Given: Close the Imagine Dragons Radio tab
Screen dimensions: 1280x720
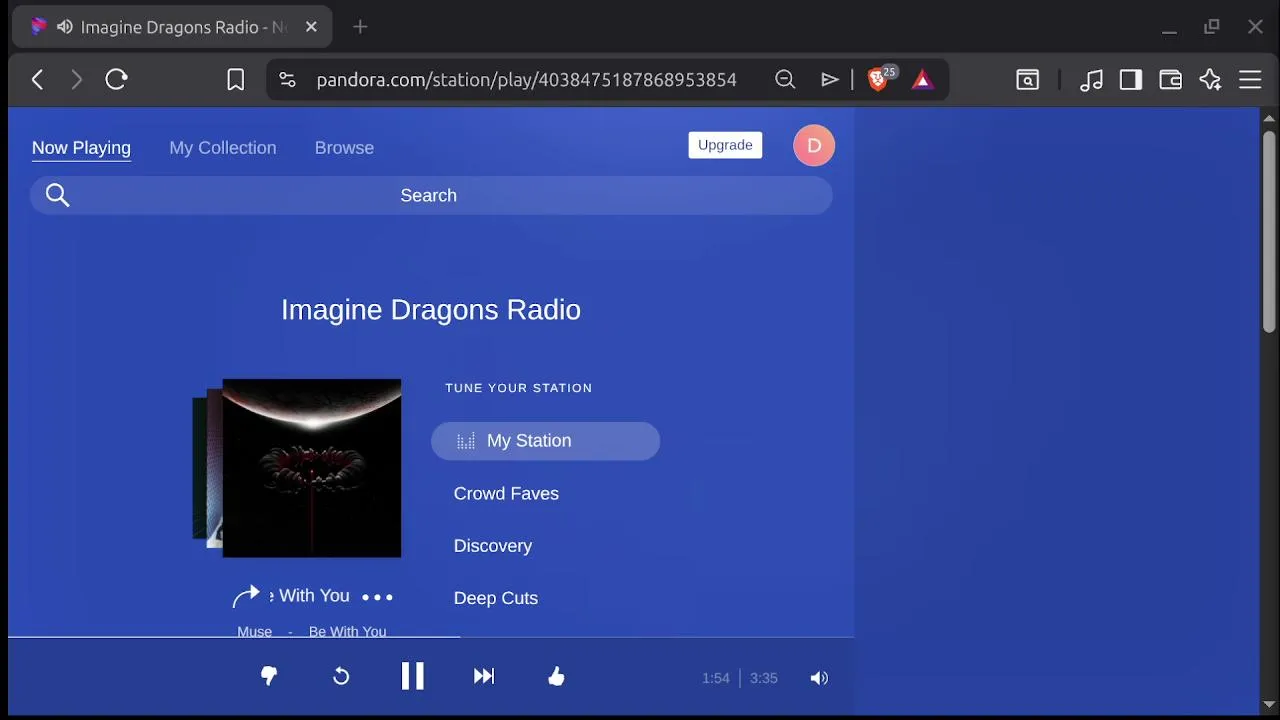Looking at the screenshot, I should click(x=311, y=27).
